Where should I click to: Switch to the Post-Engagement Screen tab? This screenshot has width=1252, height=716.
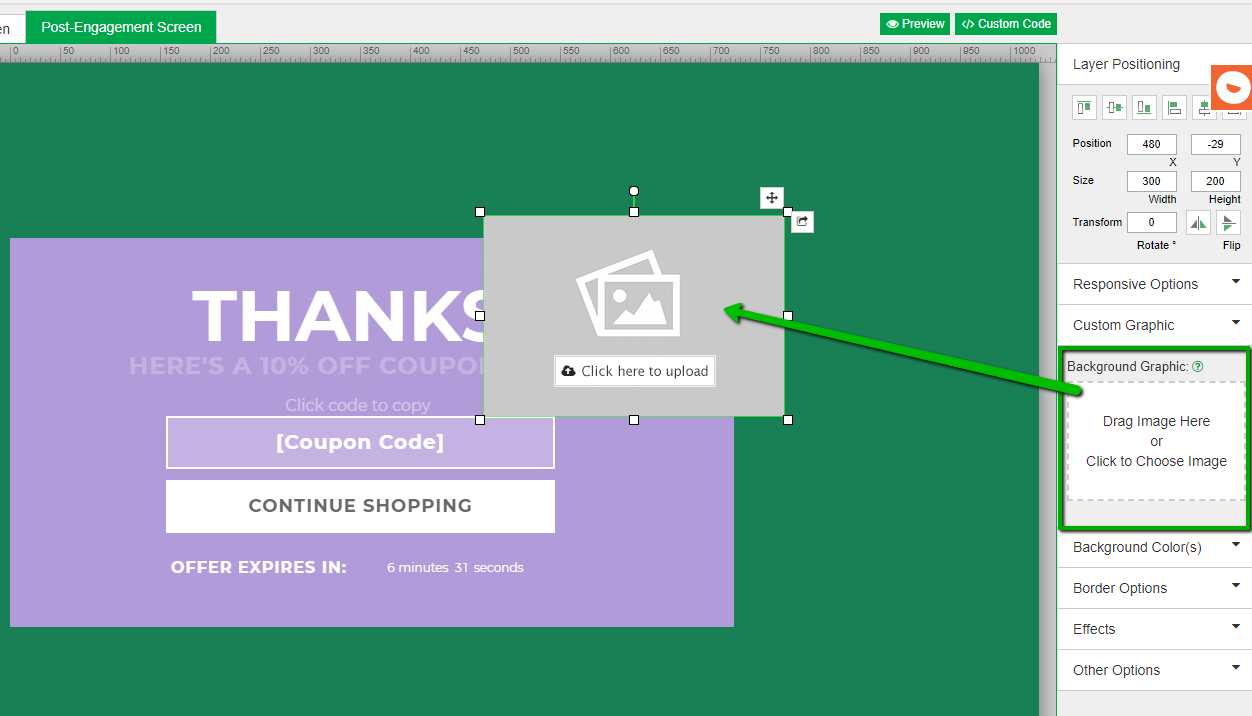tap(121, 27)
